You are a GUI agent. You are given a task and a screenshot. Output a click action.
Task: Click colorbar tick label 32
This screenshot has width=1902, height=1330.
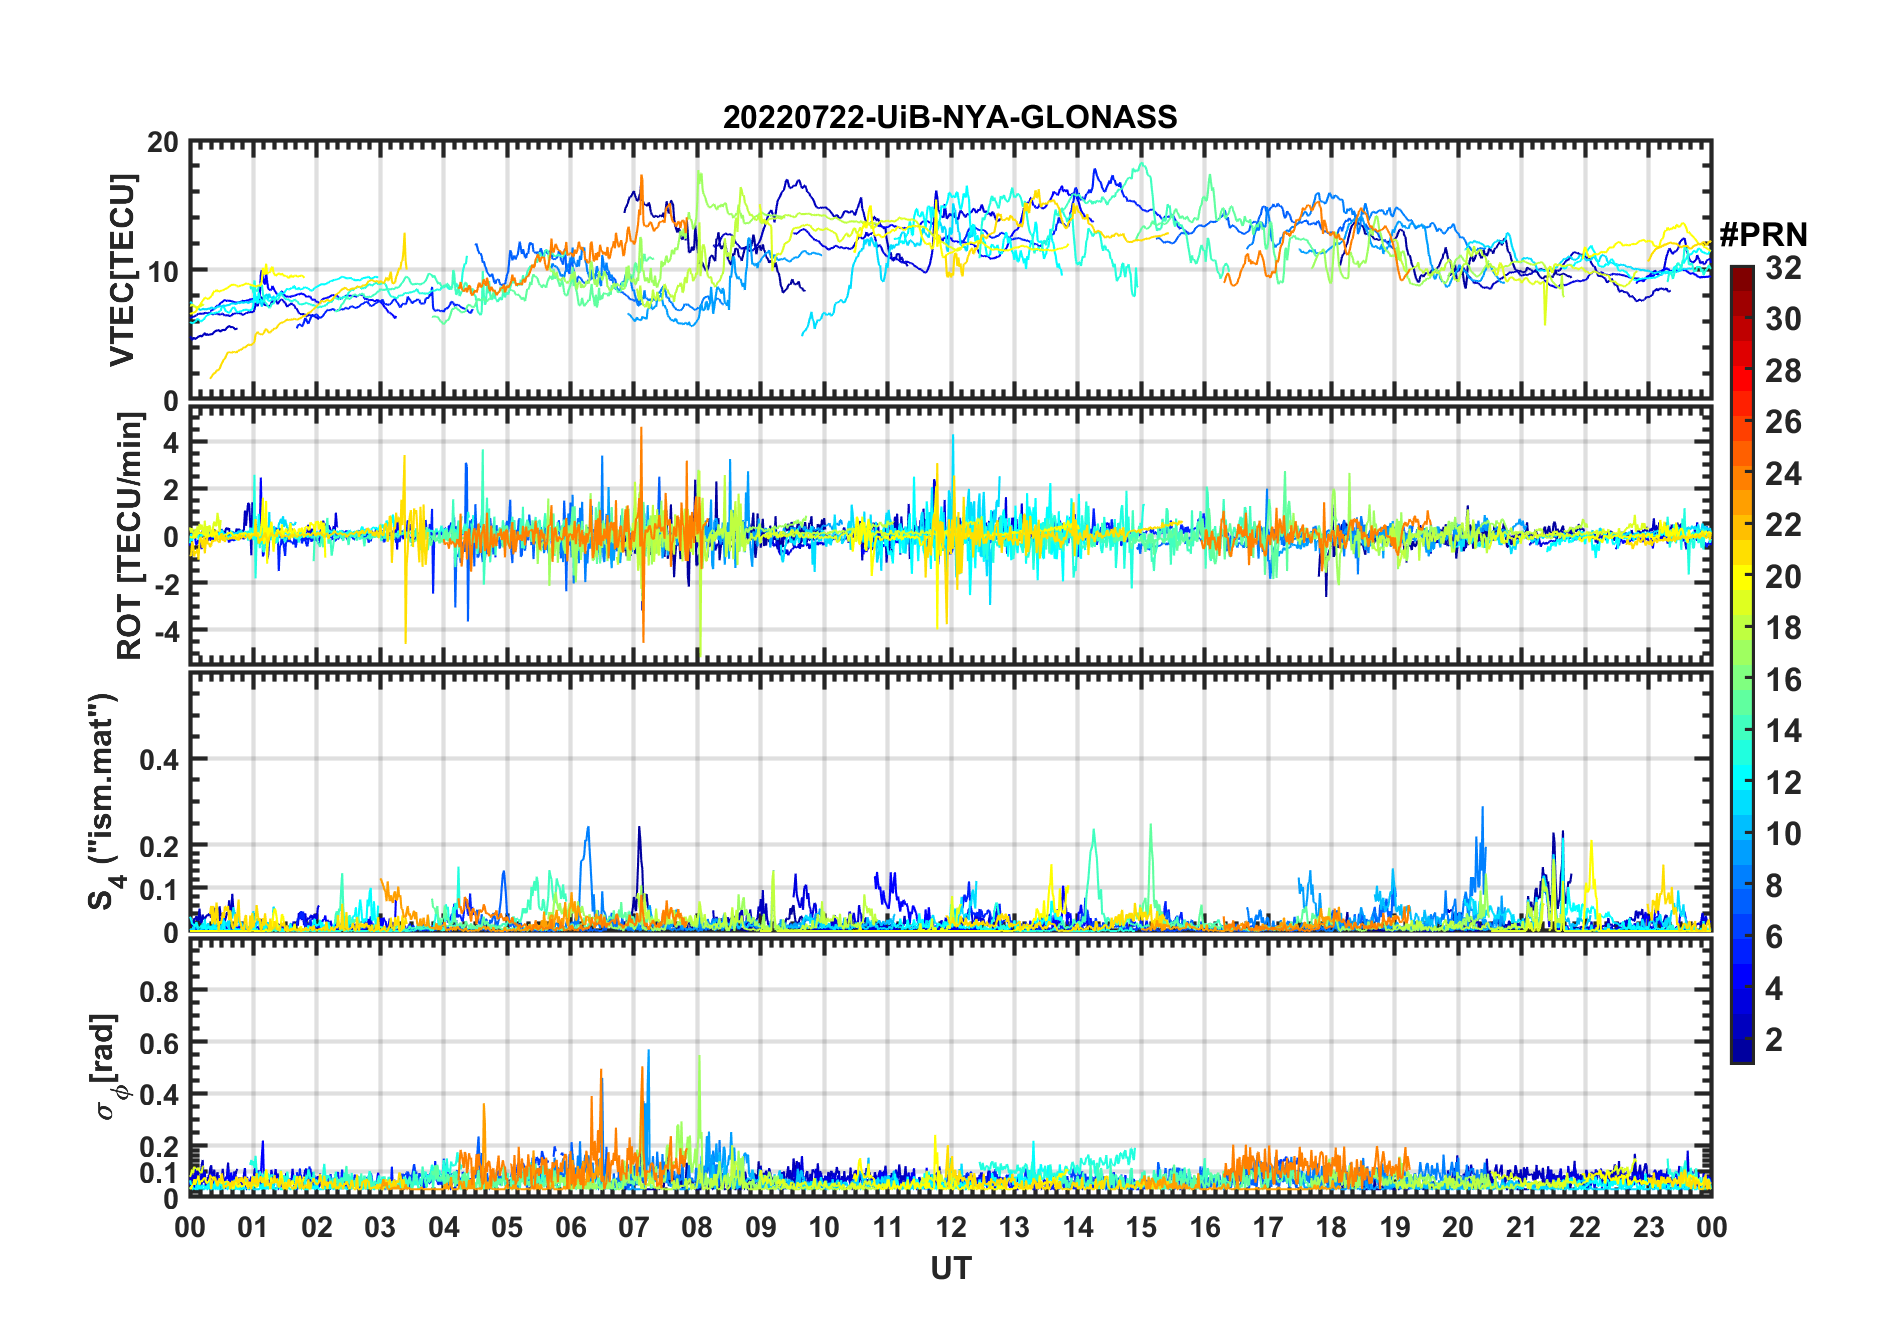click(x=1783, y=268)
